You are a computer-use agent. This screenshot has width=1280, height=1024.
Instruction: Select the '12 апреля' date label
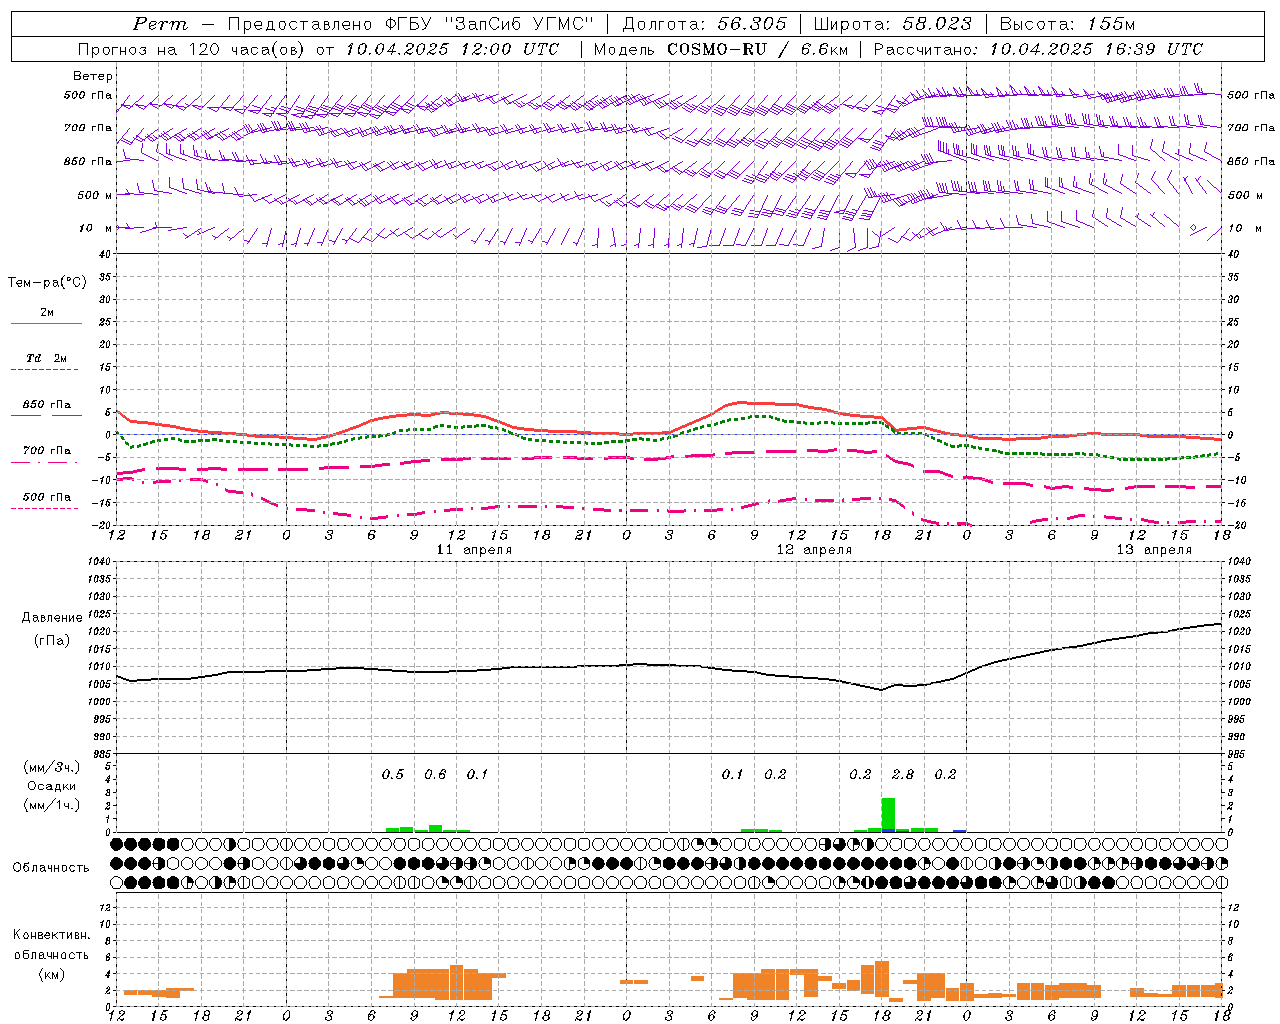815,550
